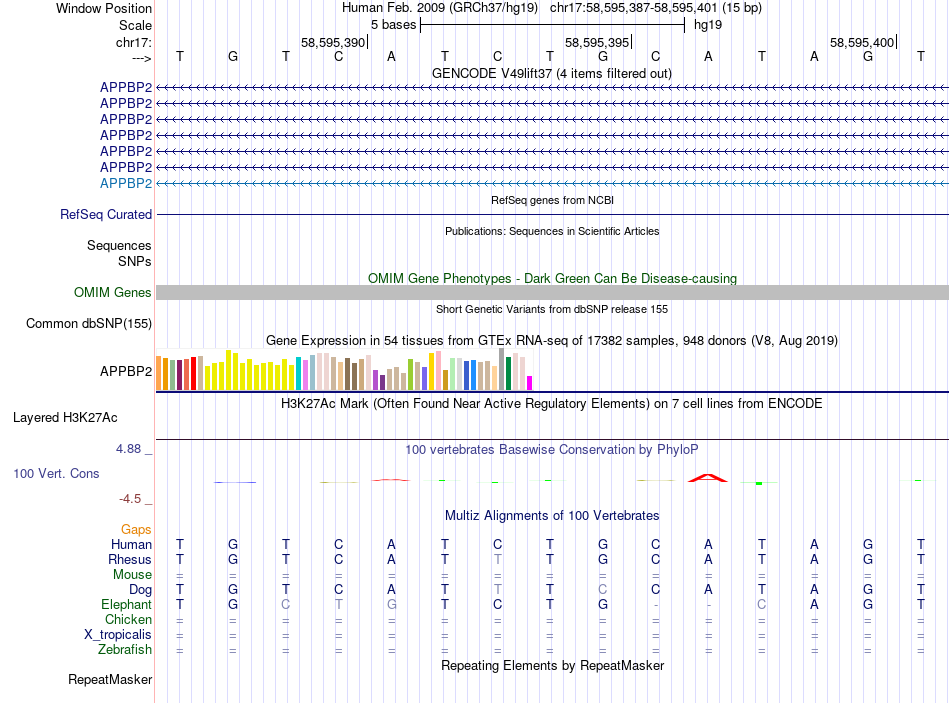
Task: Click the orange Gaps row label
Action: pos(136,530)
